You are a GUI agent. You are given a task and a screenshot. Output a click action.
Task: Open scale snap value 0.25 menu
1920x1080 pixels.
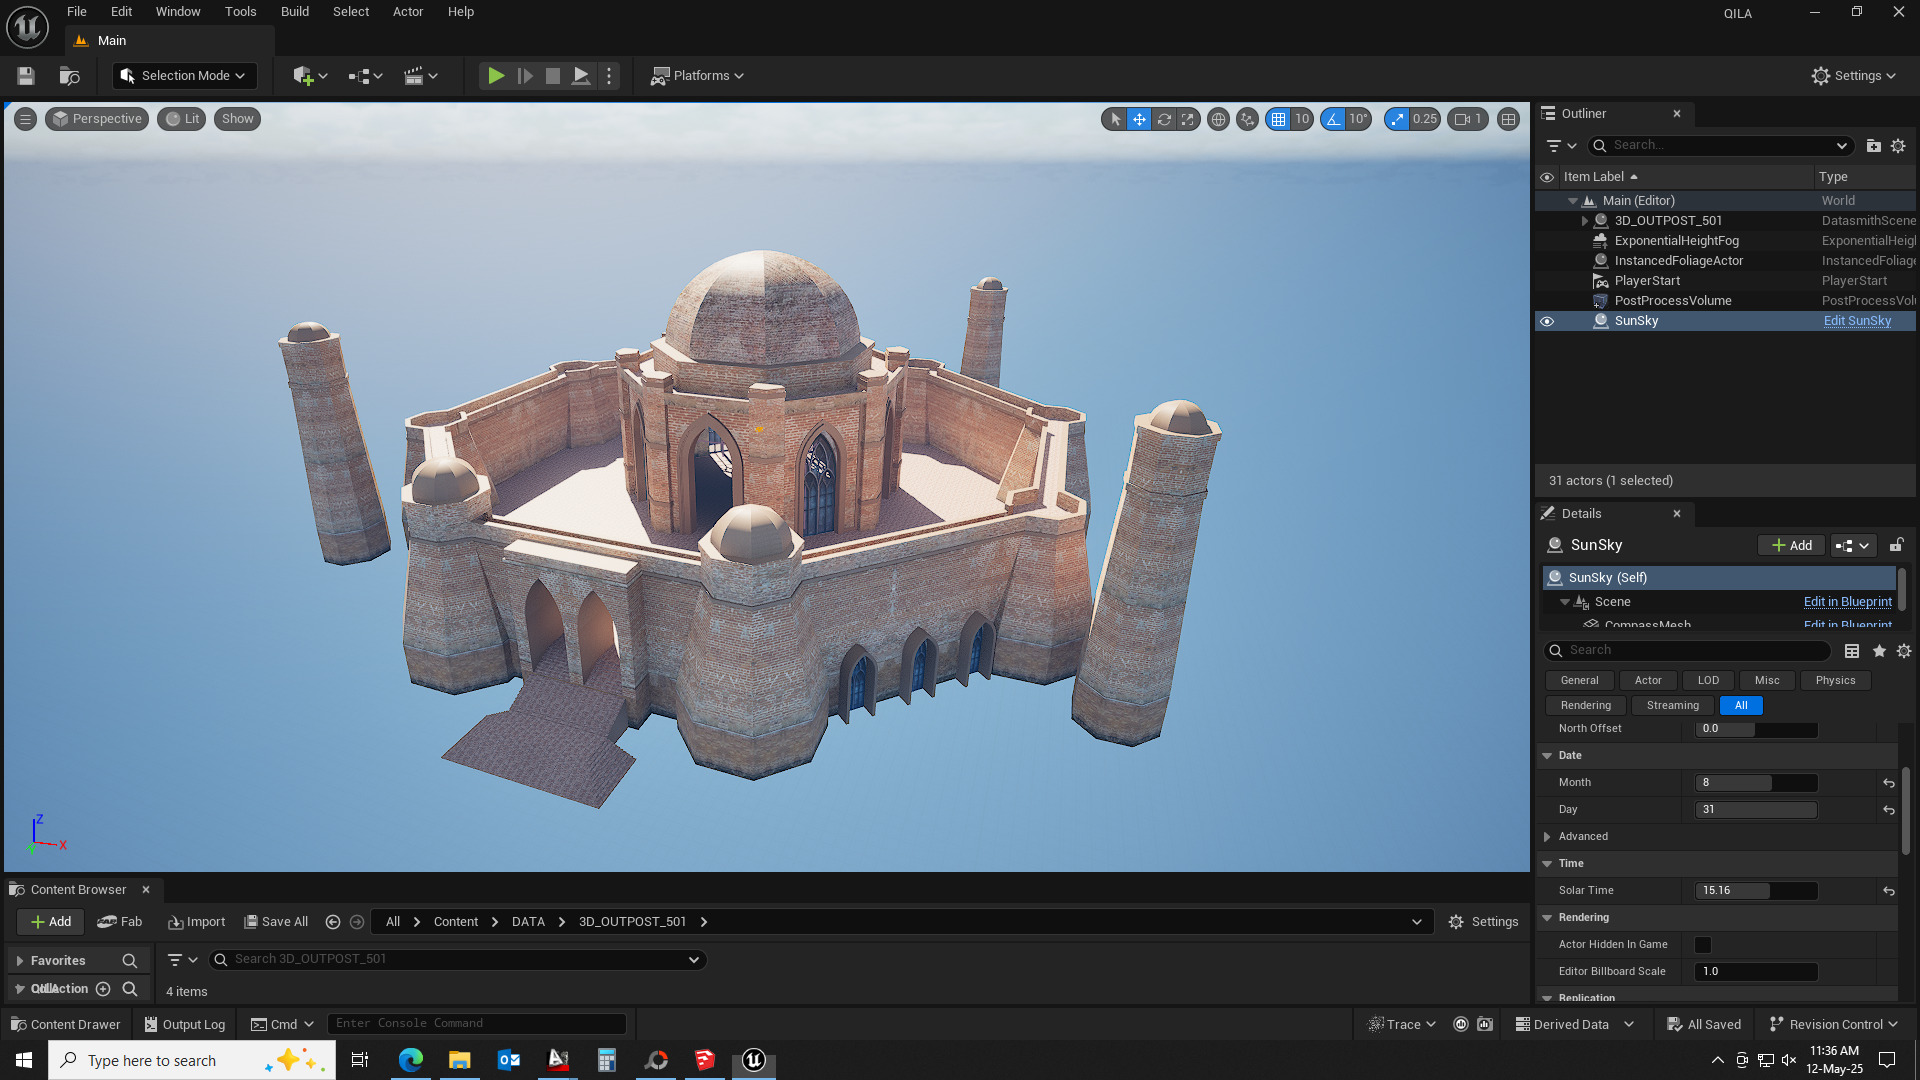click(1425, 119)
